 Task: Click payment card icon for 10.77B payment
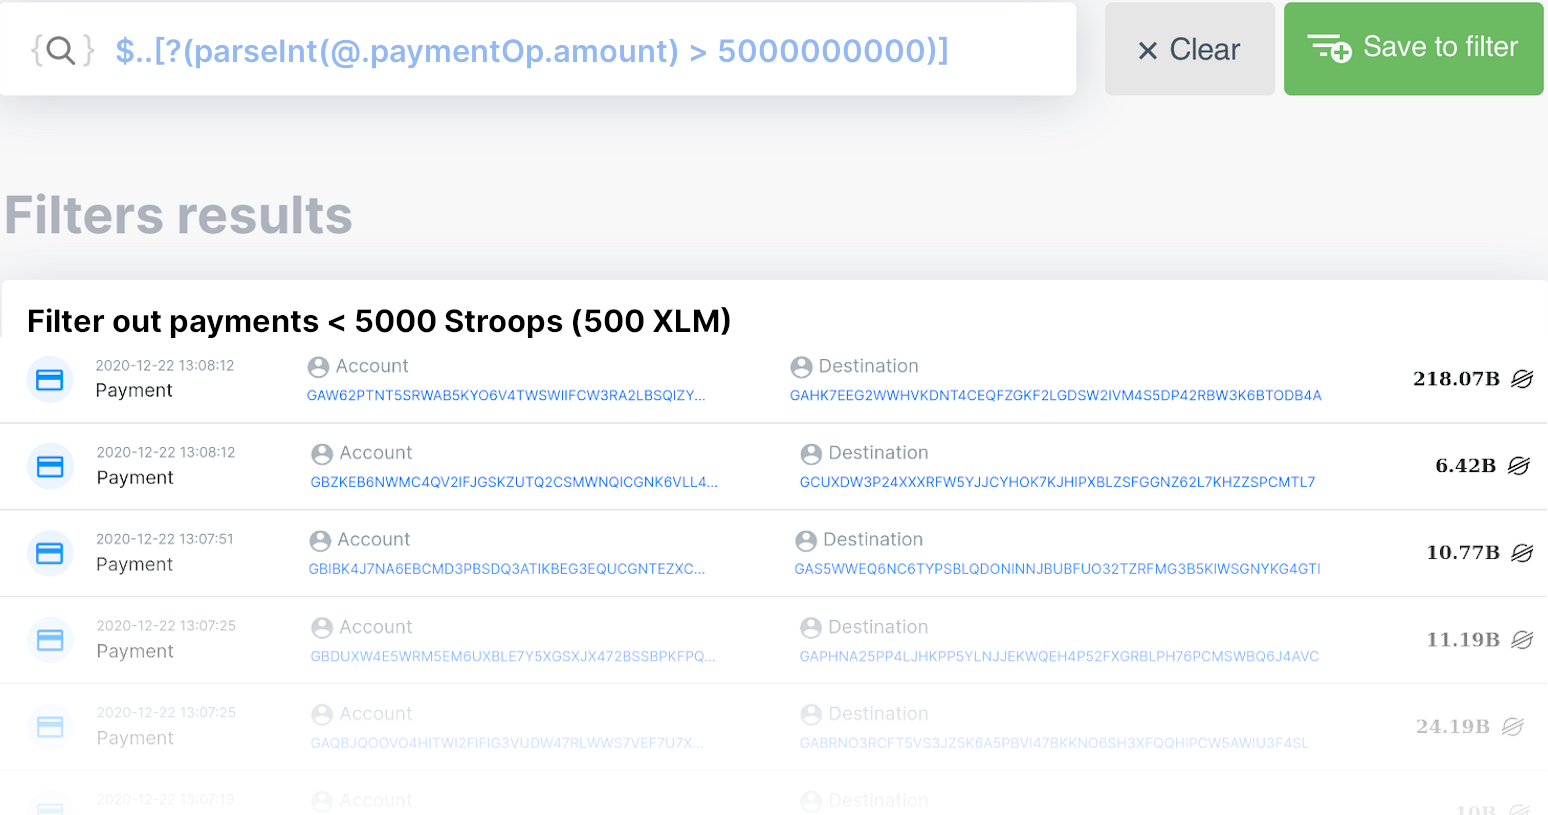click(50, 553)
